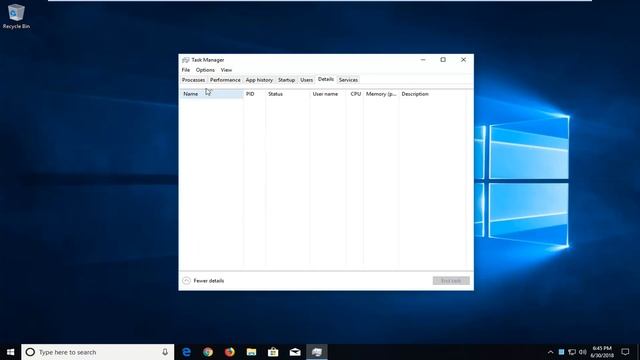Launch Firefox from taskbar

click(229, 352)
